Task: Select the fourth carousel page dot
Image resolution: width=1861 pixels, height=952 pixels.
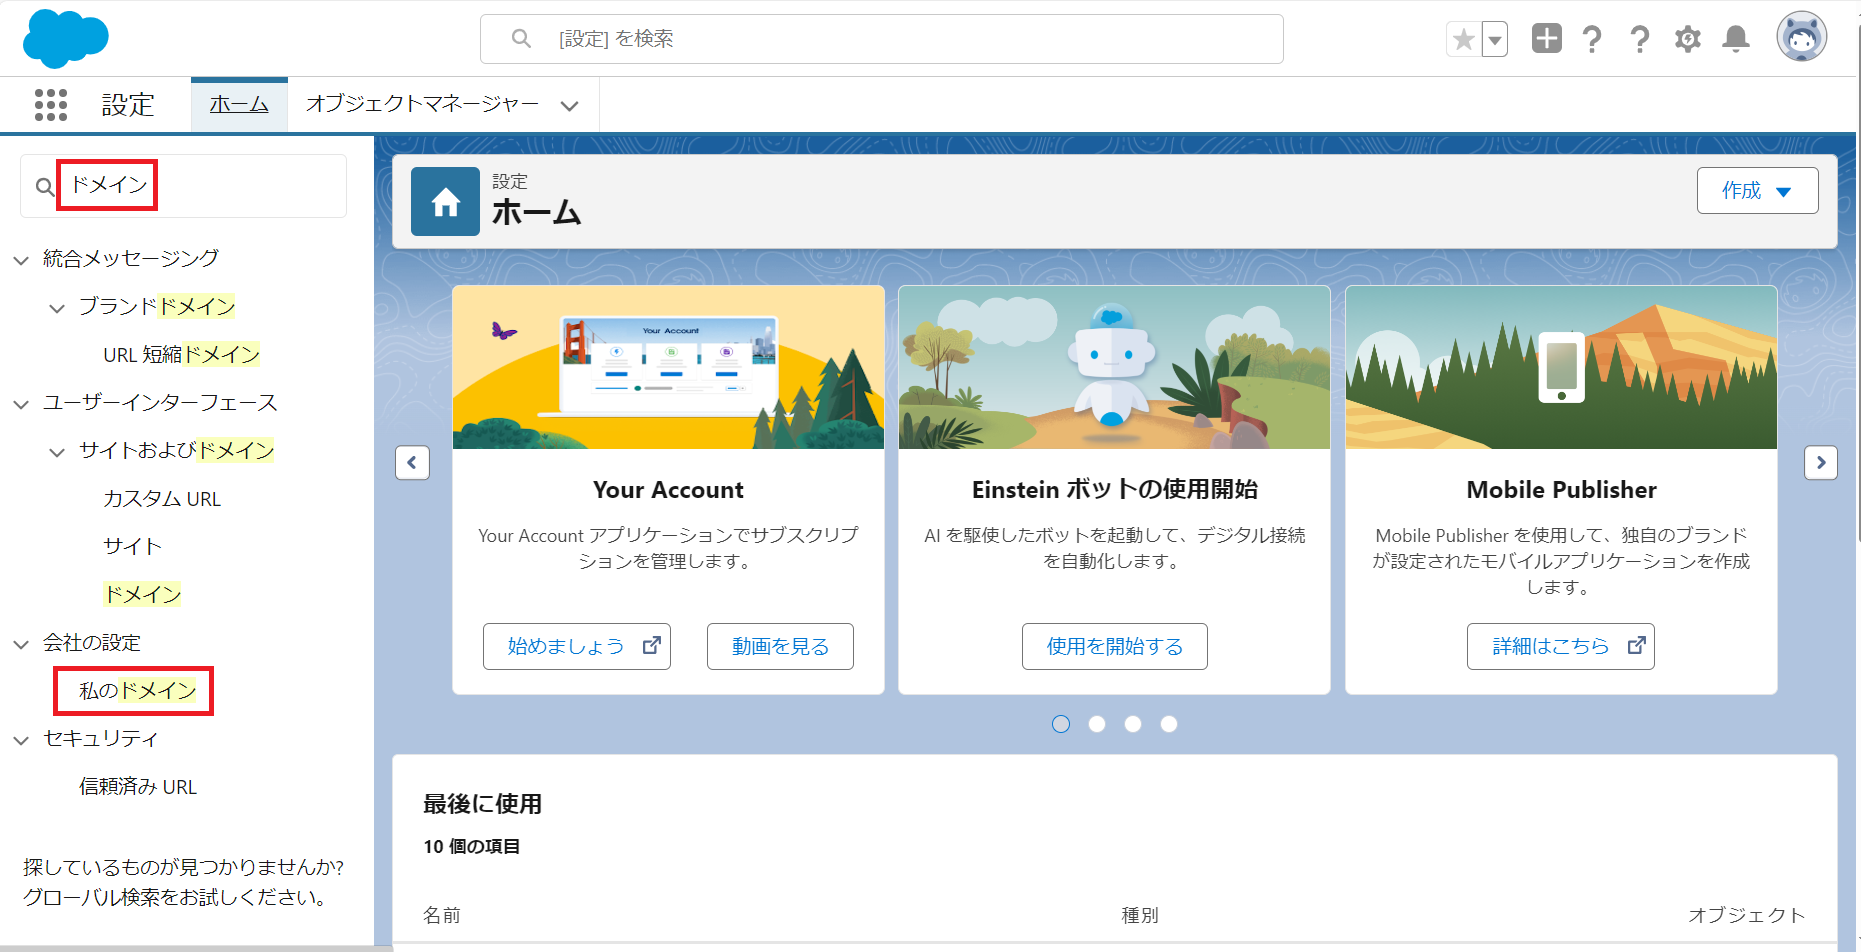Action: click(x=1169, y=724)
